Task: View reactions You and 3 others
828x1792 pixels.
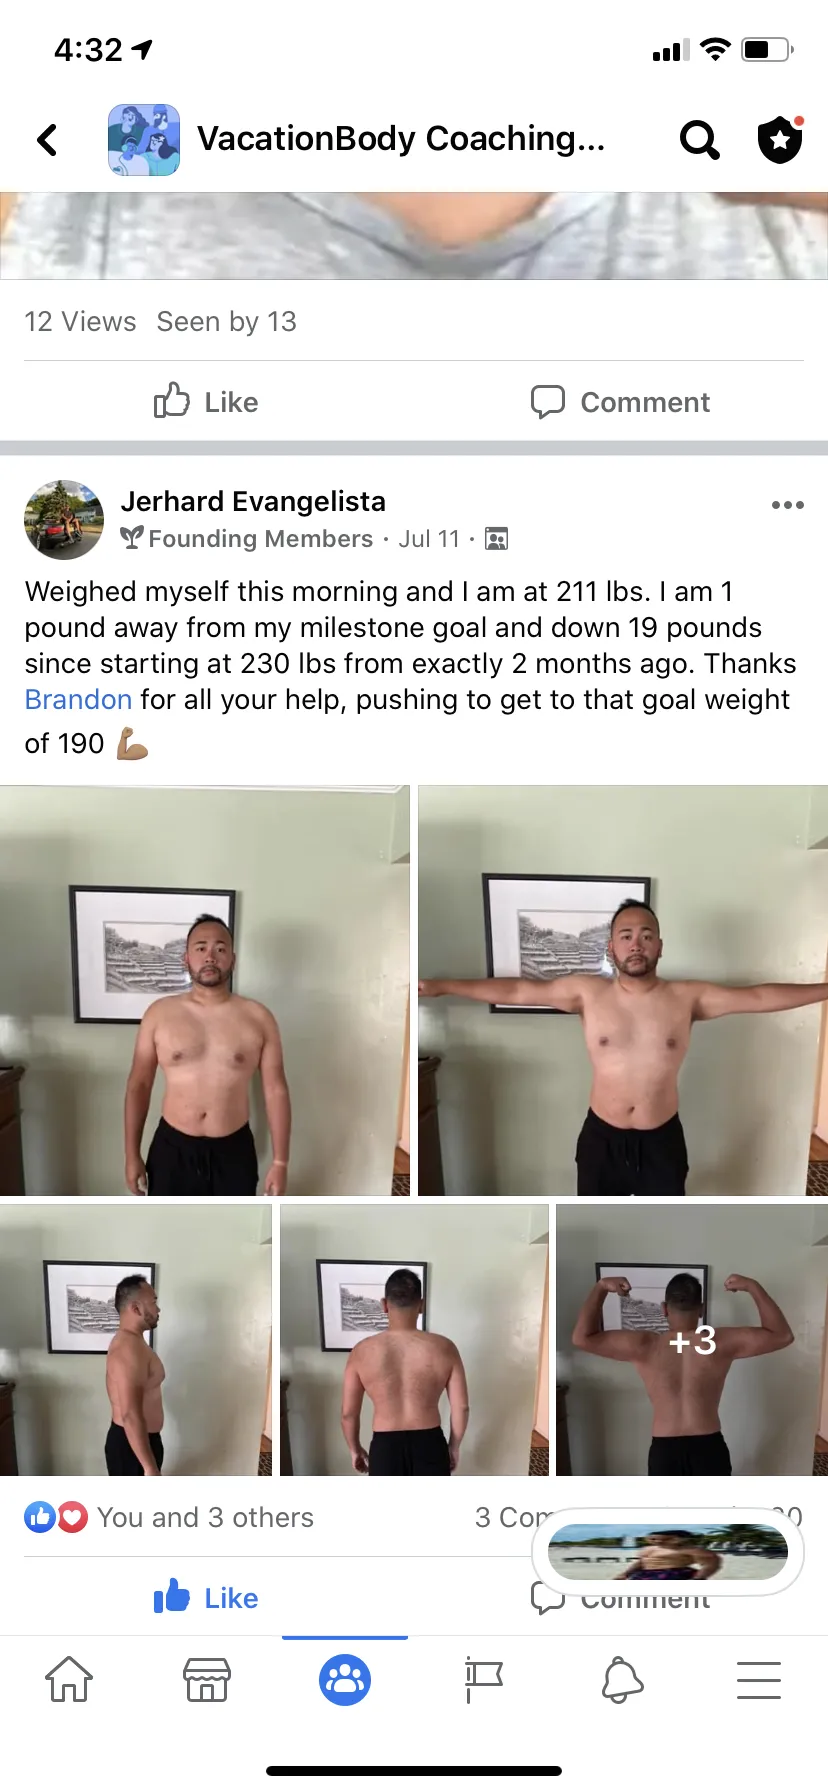Action: pyautogui.click(x=169, y=1517)
